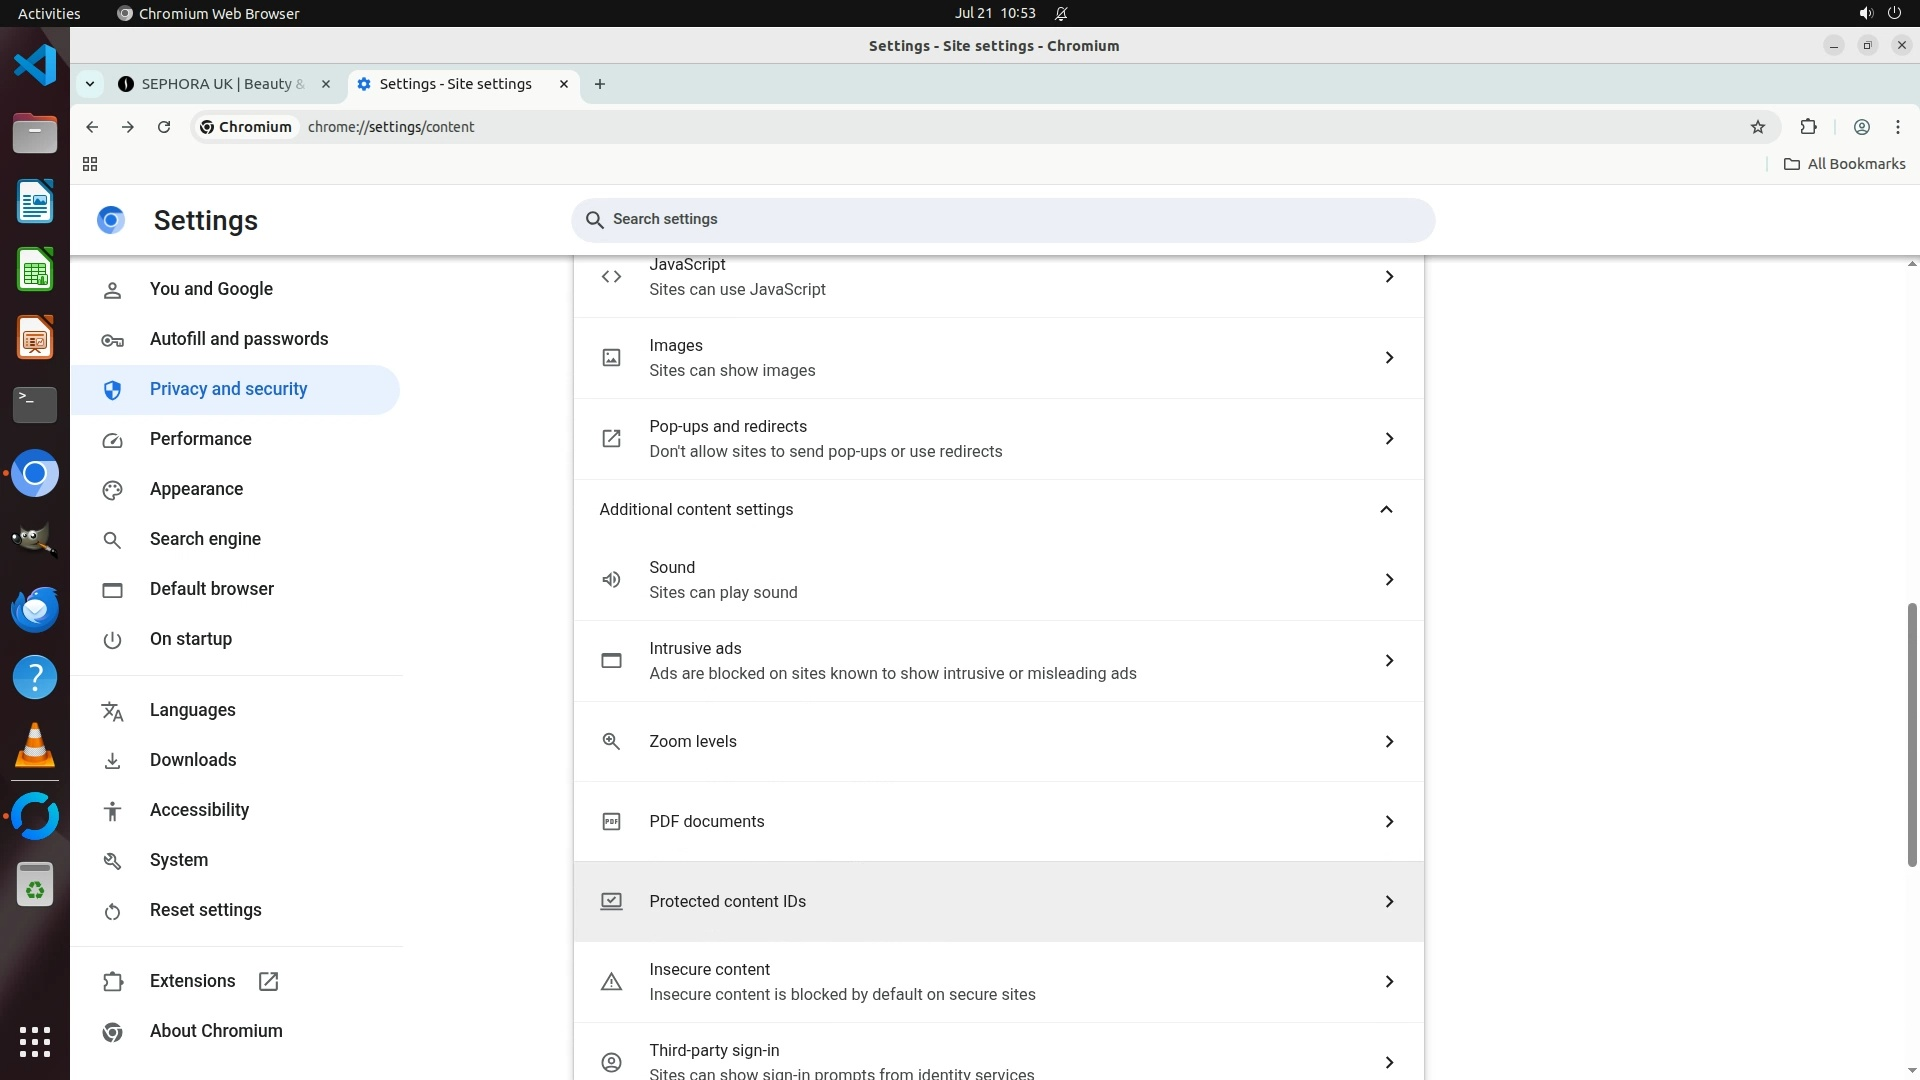
Task: Click the profile avatar icon
Action: tap(1862, 127)
